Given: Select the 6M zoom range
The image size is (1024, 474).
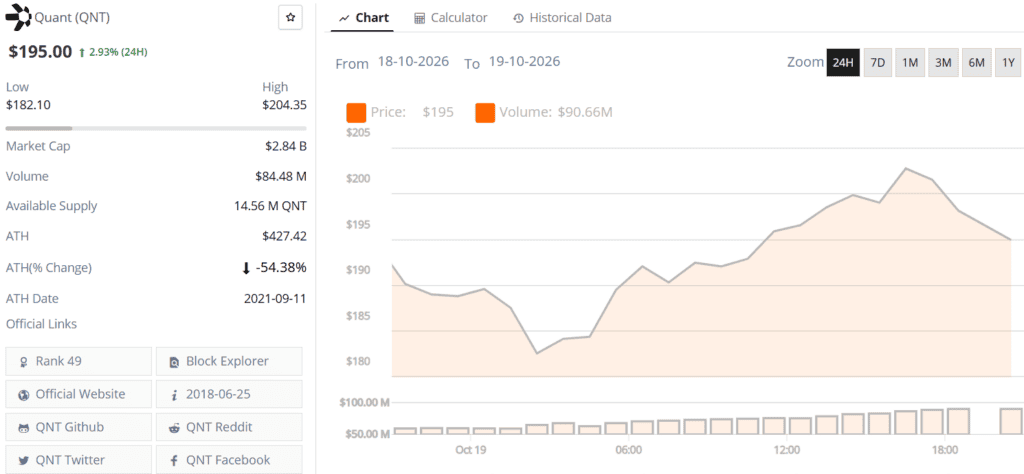Looking at the screenshot, I should coord(976,63).
